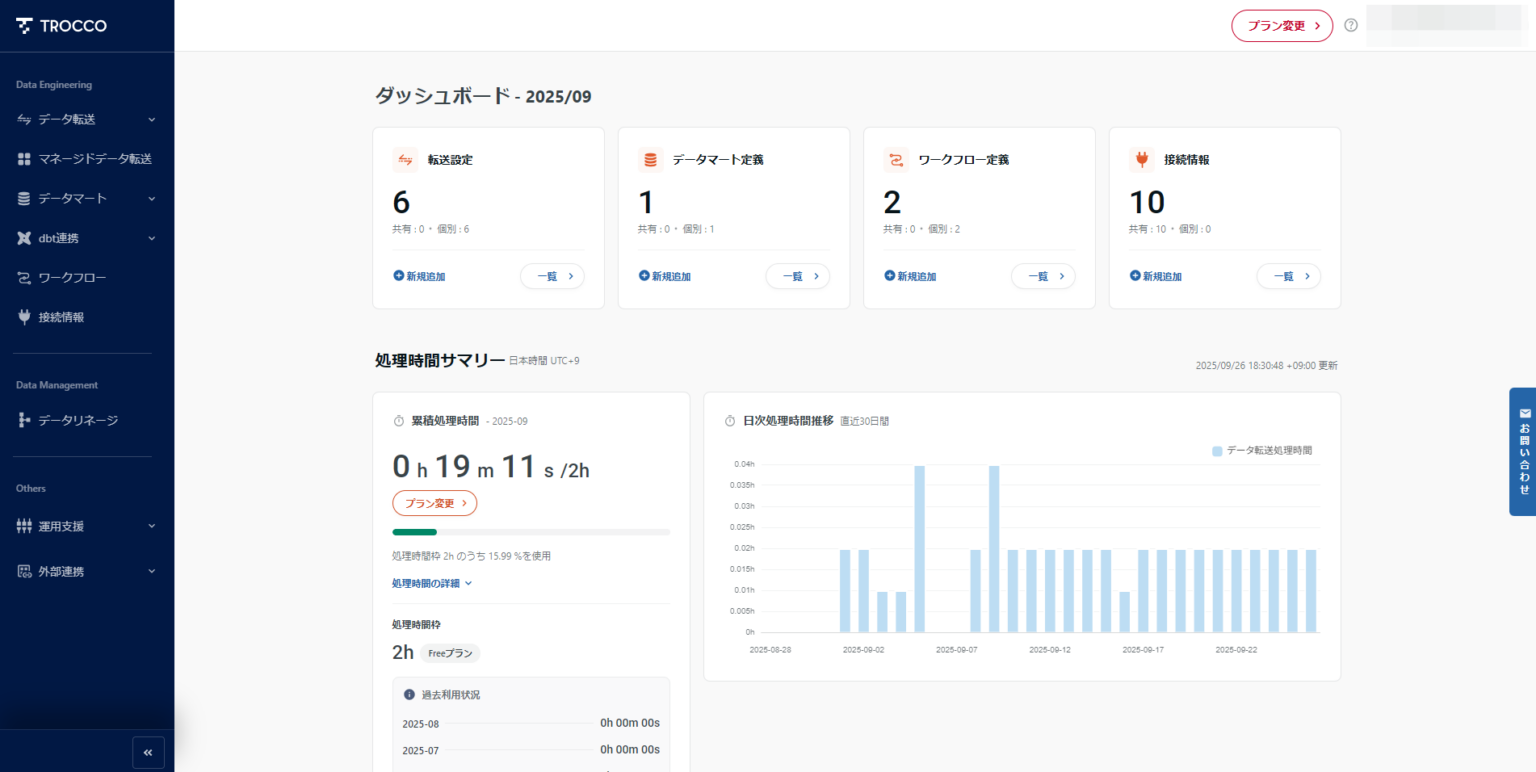
Task: Click the プラン変更 button in the header
Action: pos(1282,25)
